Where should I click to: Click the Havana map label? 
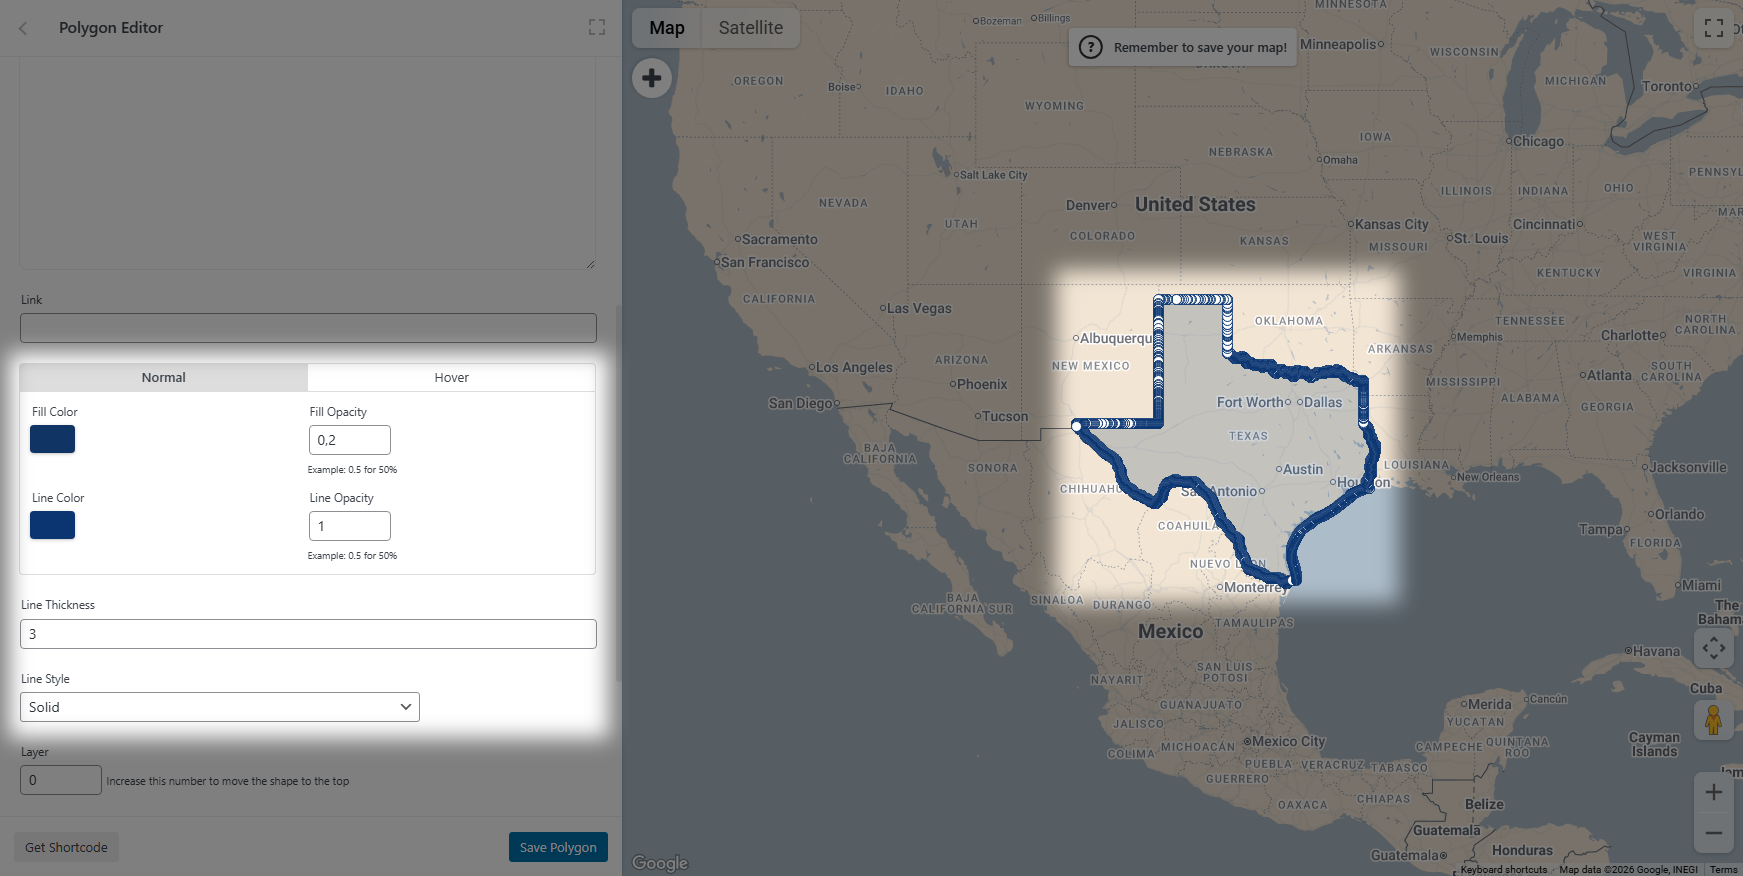pos(1656,651)
